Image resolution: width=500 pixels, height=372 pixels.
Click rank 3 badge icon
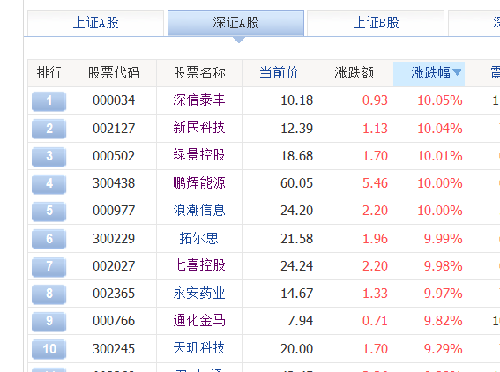(x=49, y=157)
